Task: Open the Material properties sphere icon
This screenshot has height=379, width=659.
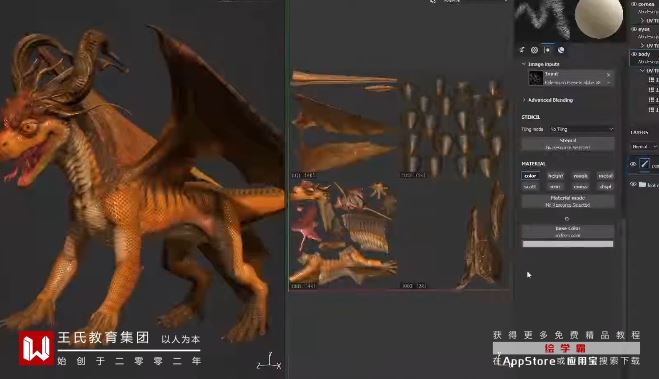Action: coord(561,50)
